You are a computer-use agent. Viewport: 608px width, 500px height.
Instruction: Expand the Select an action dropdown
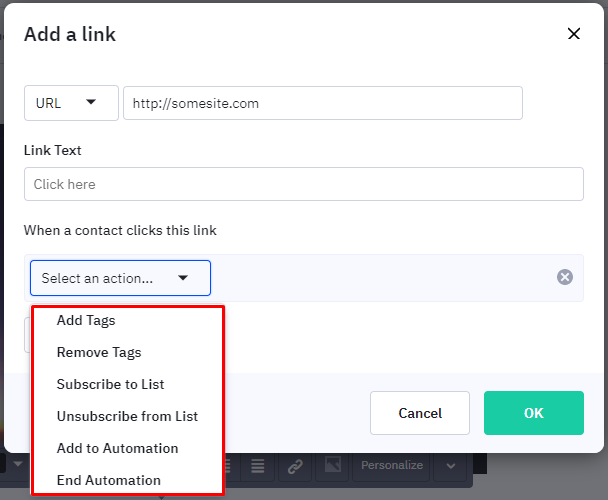[x=120, y=278]
